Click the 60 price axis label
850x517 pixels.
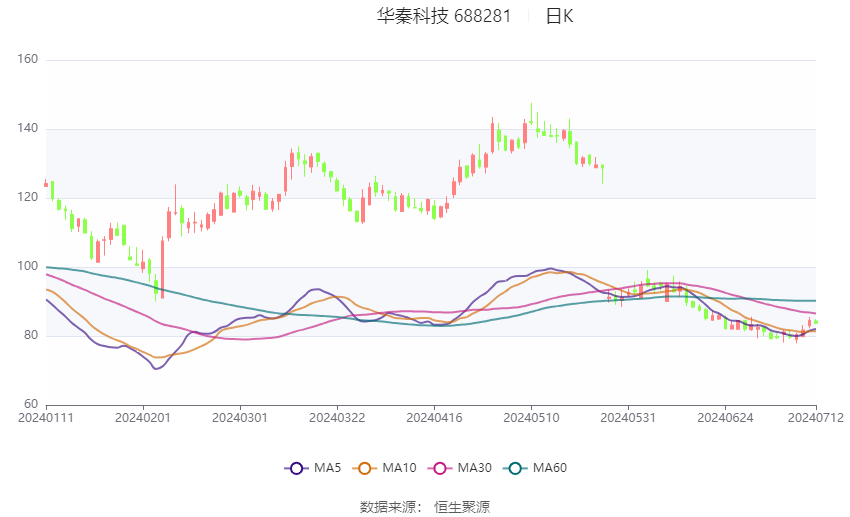click(31, 404)
